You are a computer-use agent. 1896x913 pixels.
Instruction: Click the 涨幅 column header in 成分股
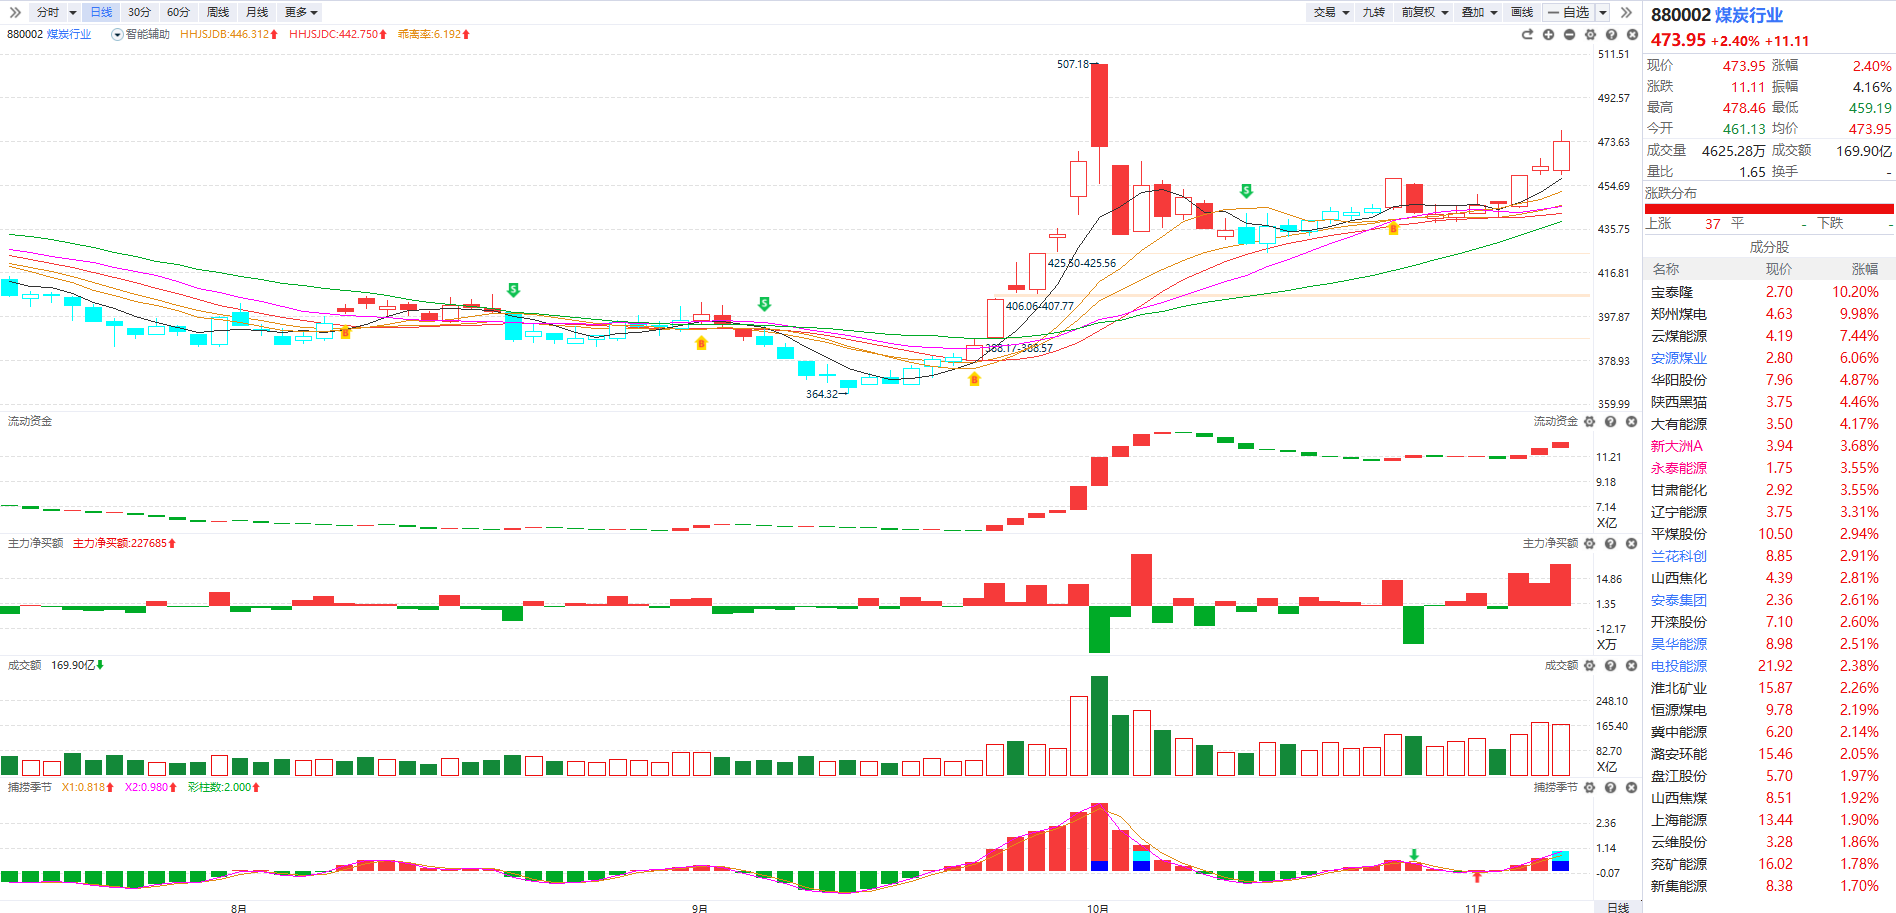point(1864,269)
